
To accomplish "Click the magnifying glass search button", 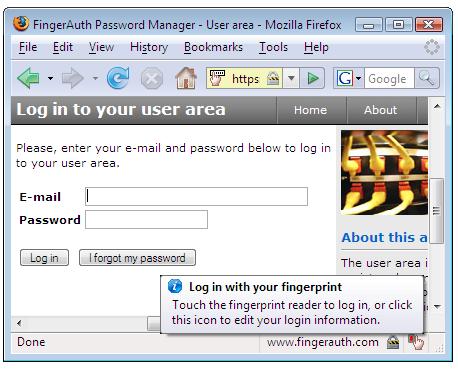I will pos(427,78).
